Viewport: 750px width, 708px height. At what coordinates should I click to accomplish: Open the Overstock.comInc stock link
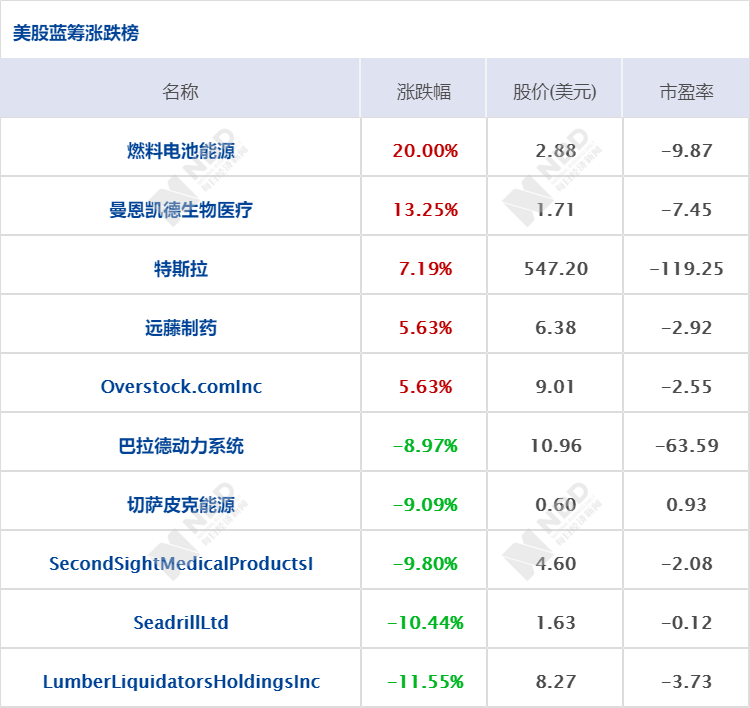pos(181,387)
